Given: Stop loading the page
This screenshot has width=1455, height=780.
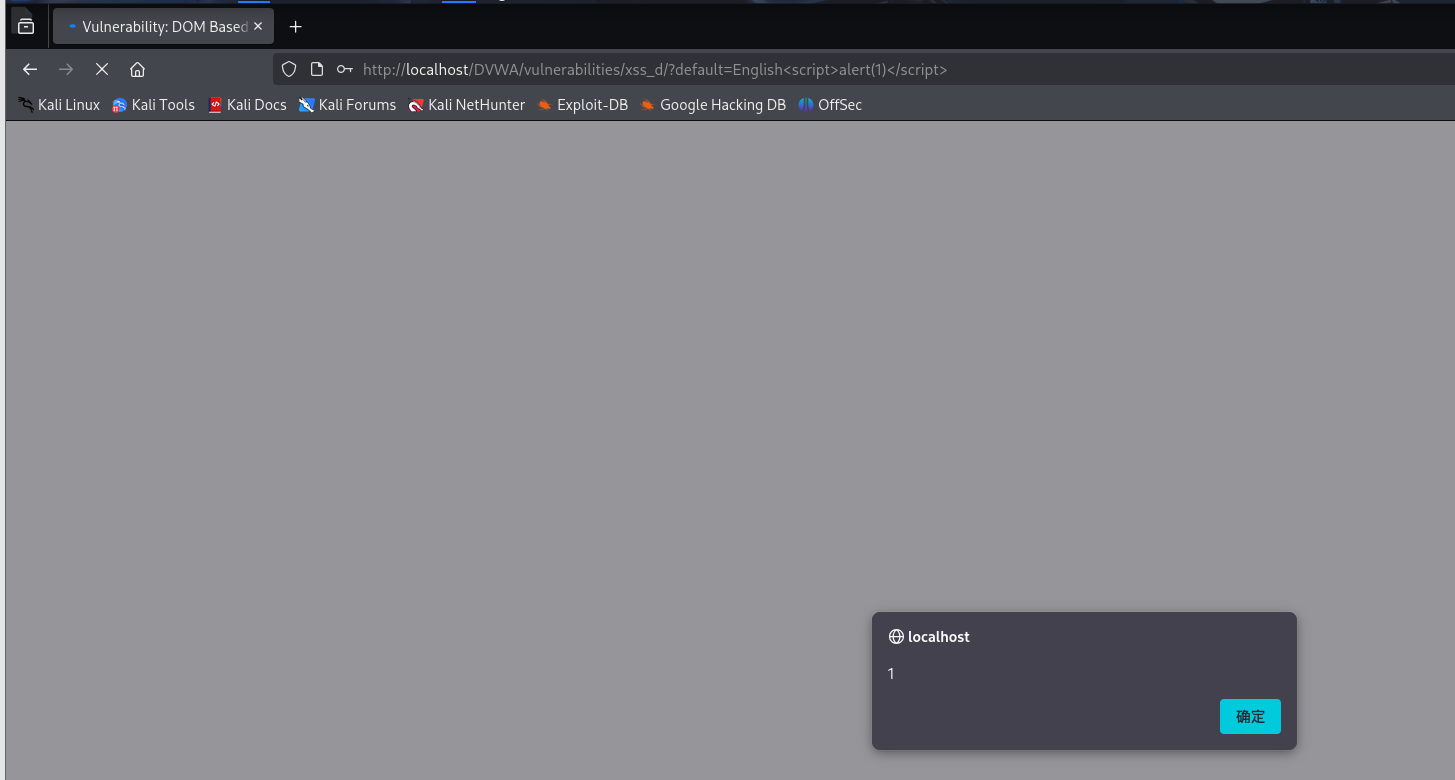Looking at the screenshot, I should tap(102, 69).
